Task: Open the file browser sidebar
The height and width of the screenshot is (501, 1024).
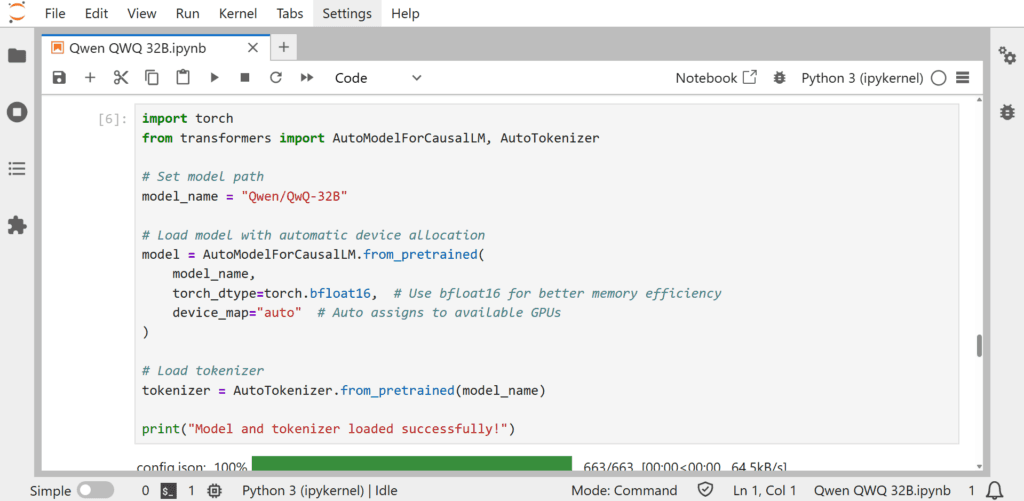Action: (x=17, y=56)
